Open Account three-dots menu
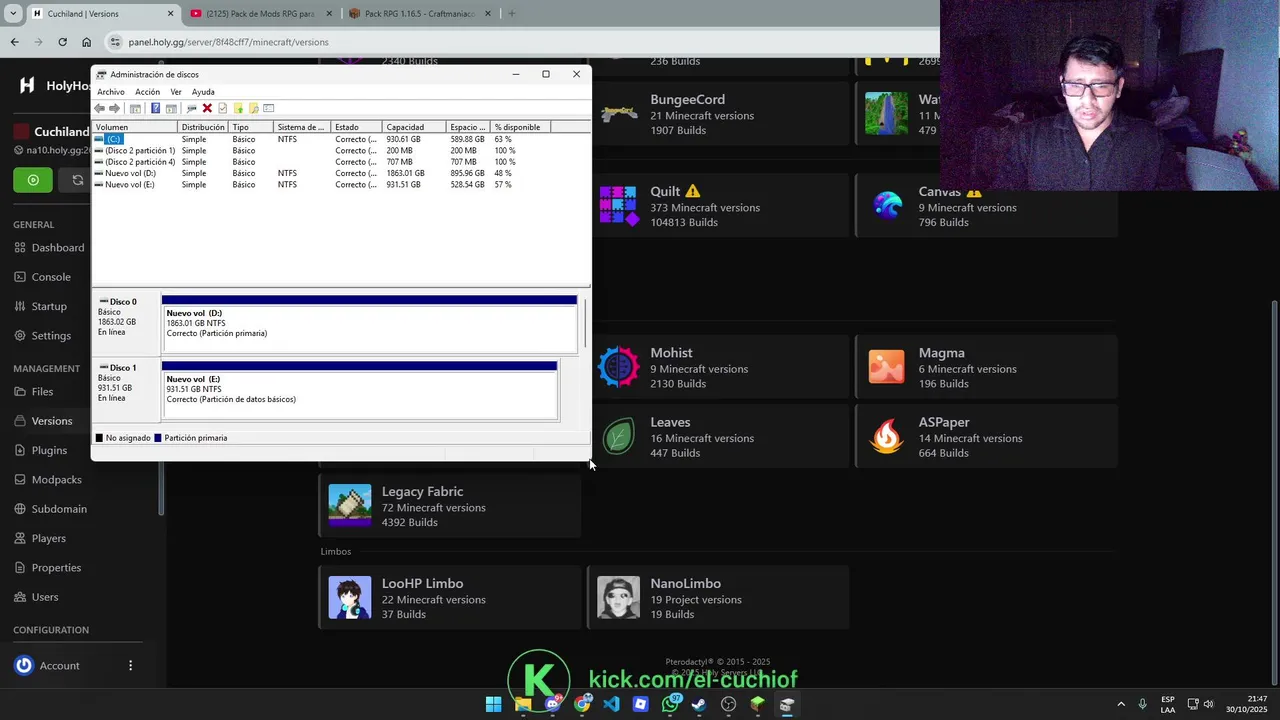The width and height of the screenshot is (1280, 720). (x=130, y=665)
